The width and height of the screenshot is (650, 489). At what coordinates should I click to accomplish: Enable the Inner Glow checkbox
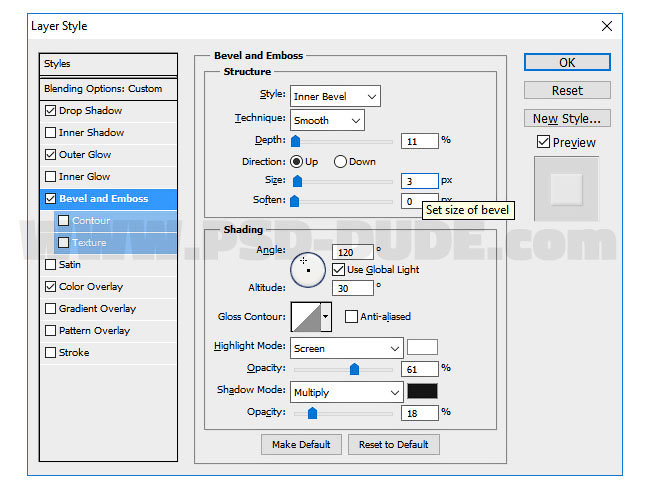point(50,177)
